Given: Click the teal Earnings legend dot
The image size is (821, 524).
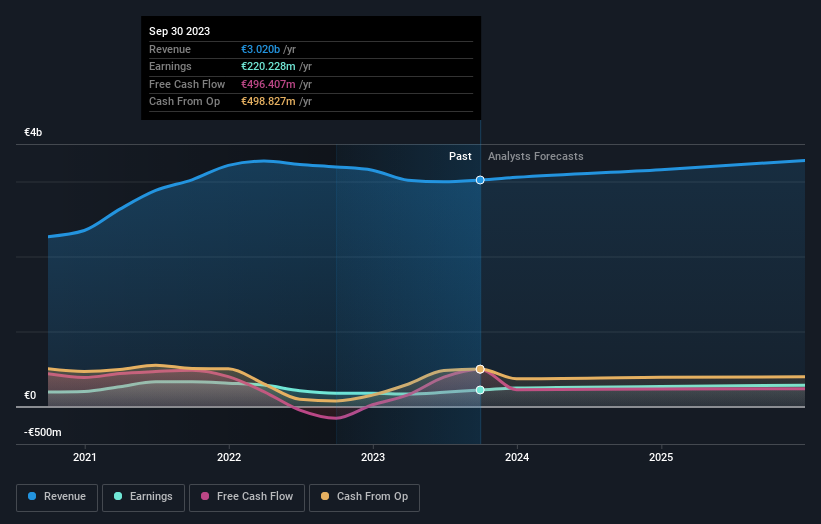Looking at the screenshot, I should (118, 496).
